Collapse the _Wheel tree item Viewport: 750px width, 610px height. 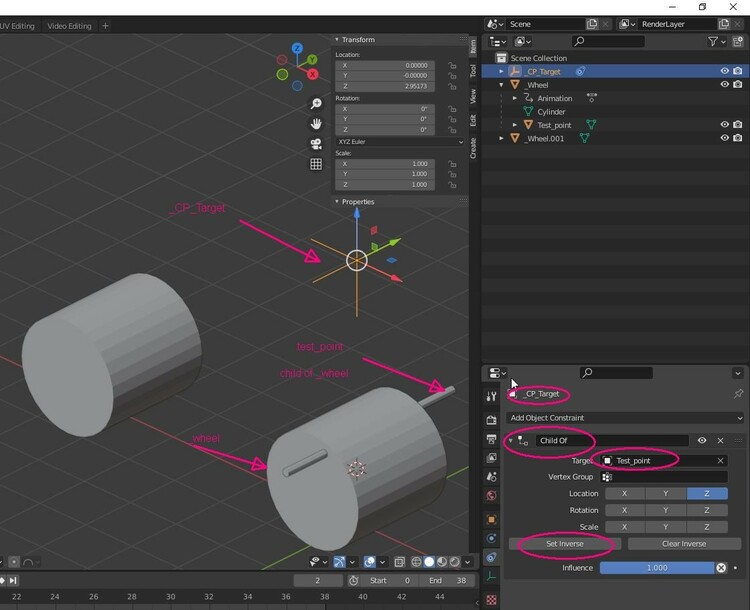(x=502, y=85)
